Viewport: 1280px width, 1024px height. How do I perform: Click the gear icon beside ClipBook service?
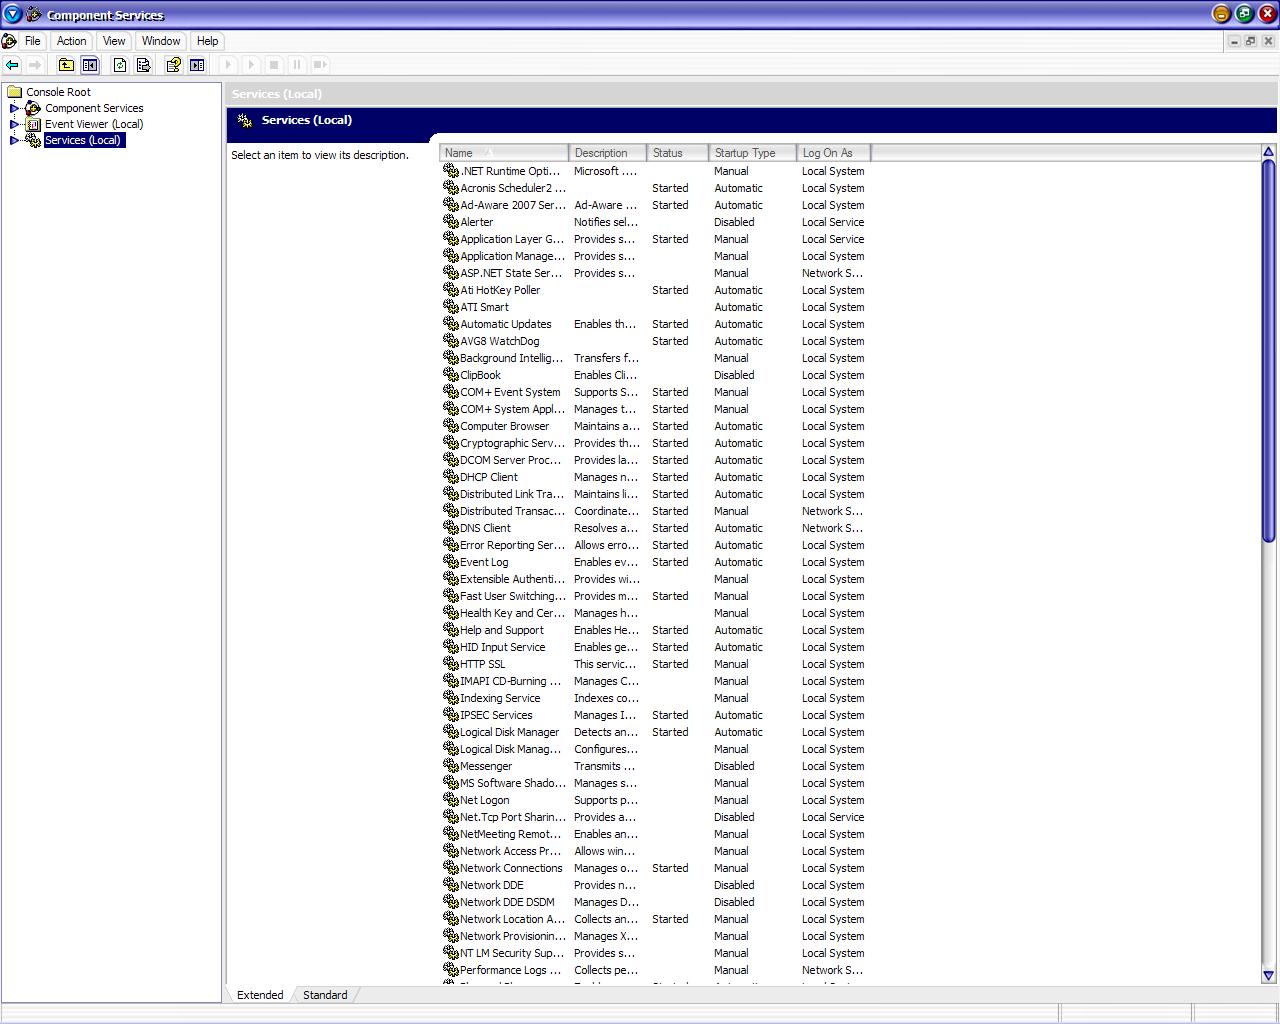click(450, 375)
